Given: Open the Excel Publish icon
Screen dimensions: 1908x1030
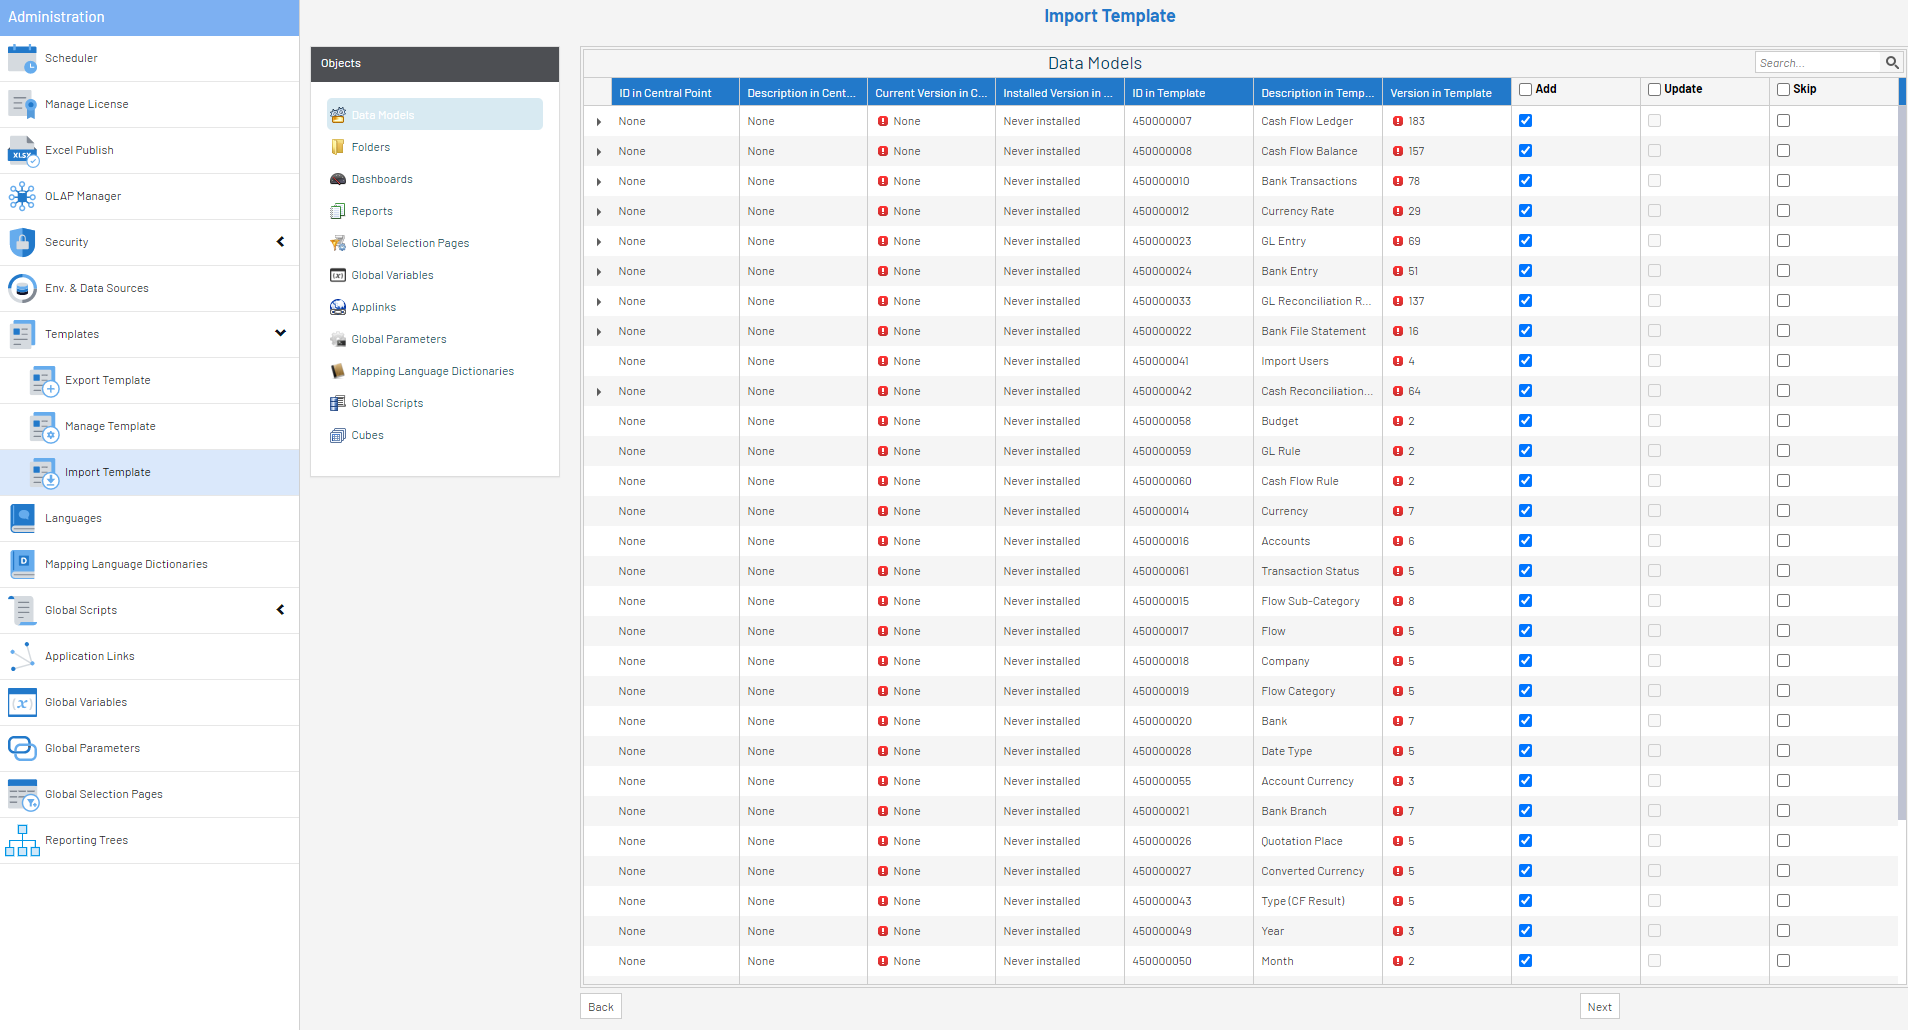Looking at the screenshot, I should (x=22, y=151).
